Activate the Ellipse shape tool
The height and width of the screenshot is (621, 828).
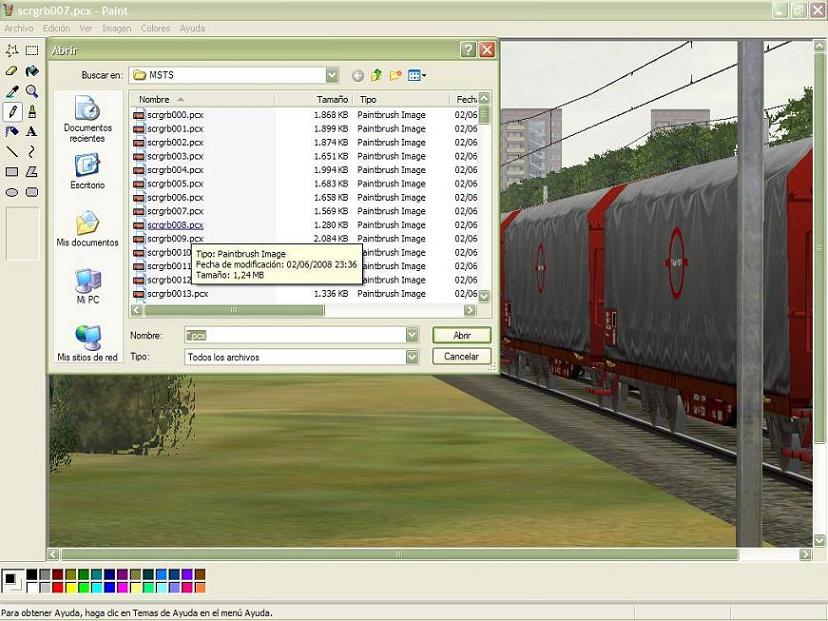coord(12,192)
